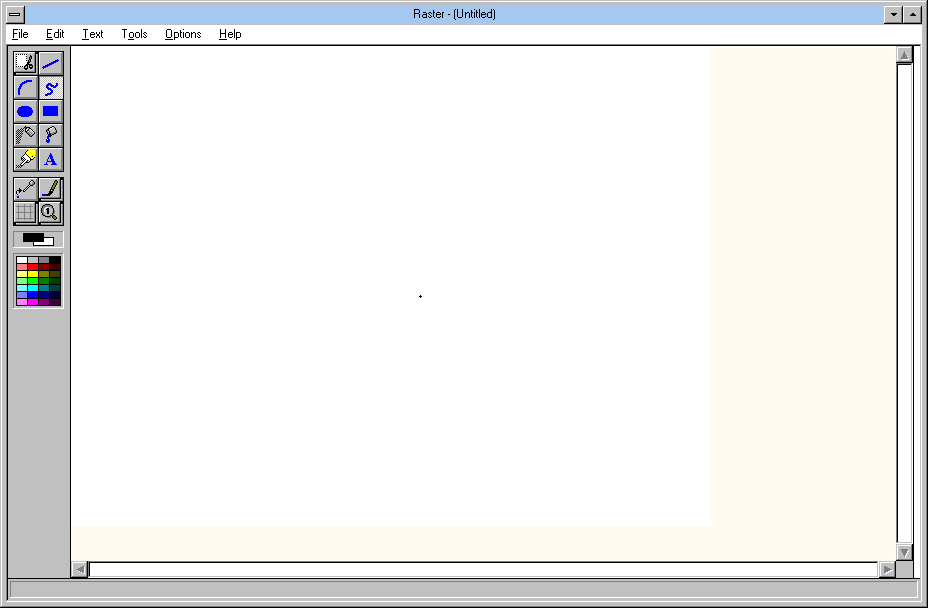
Task: Open the window control menu box
Action: pos(15,14)
